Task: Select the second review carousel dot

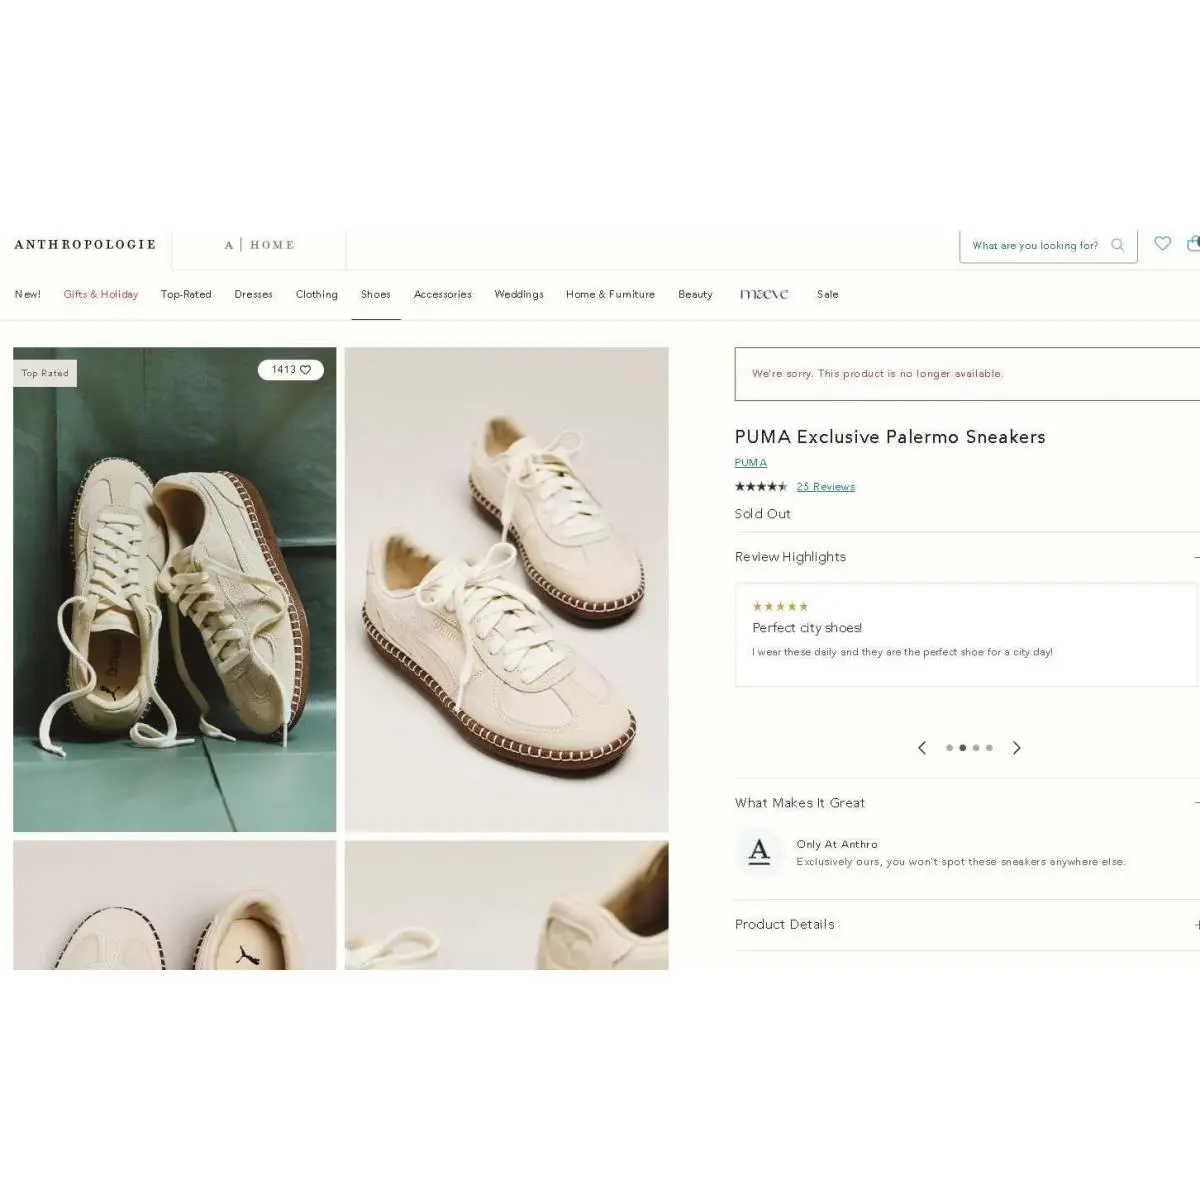Action: [x=963, y=748]
